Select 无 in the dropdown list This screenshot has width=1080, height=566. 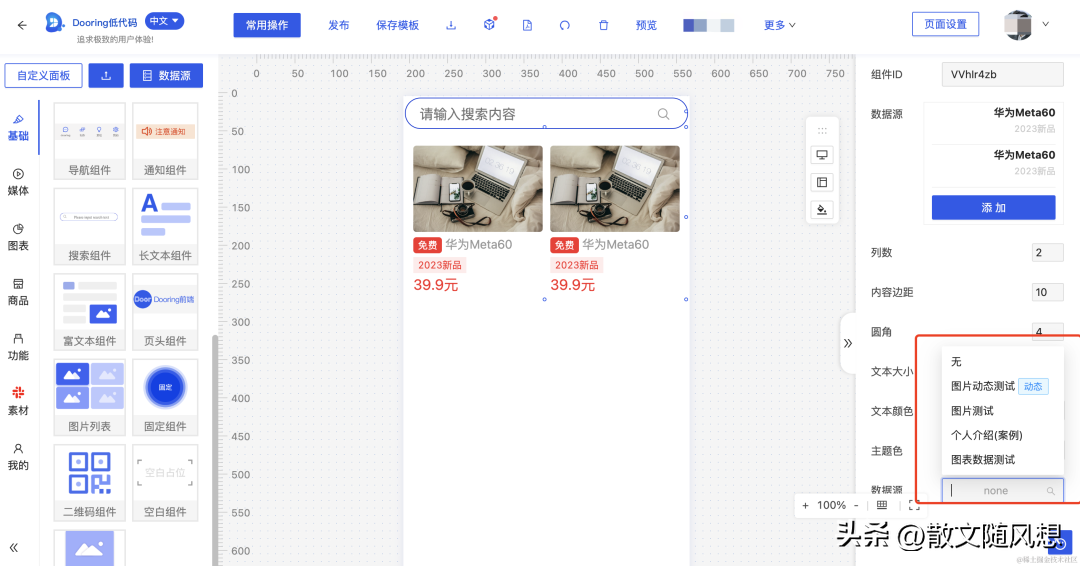click(x=1002, y=361)
